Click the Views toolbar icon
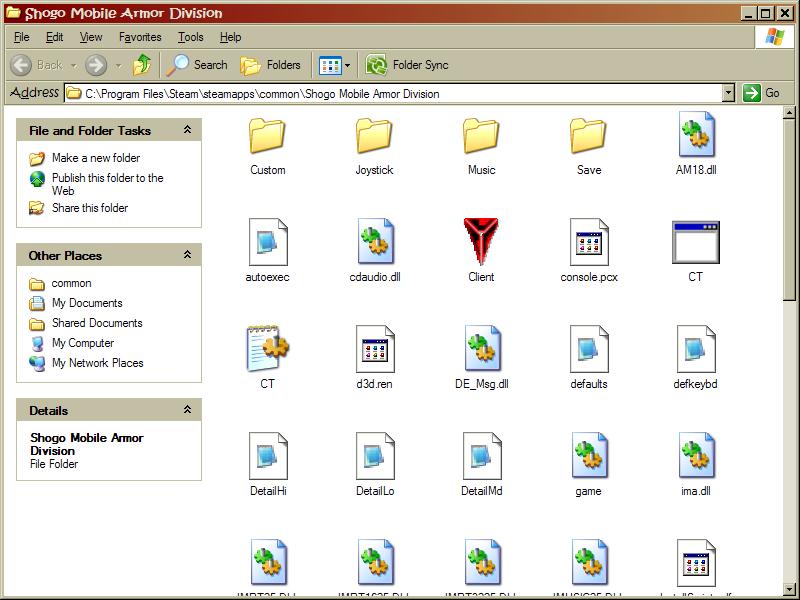 tap(330, 65)
